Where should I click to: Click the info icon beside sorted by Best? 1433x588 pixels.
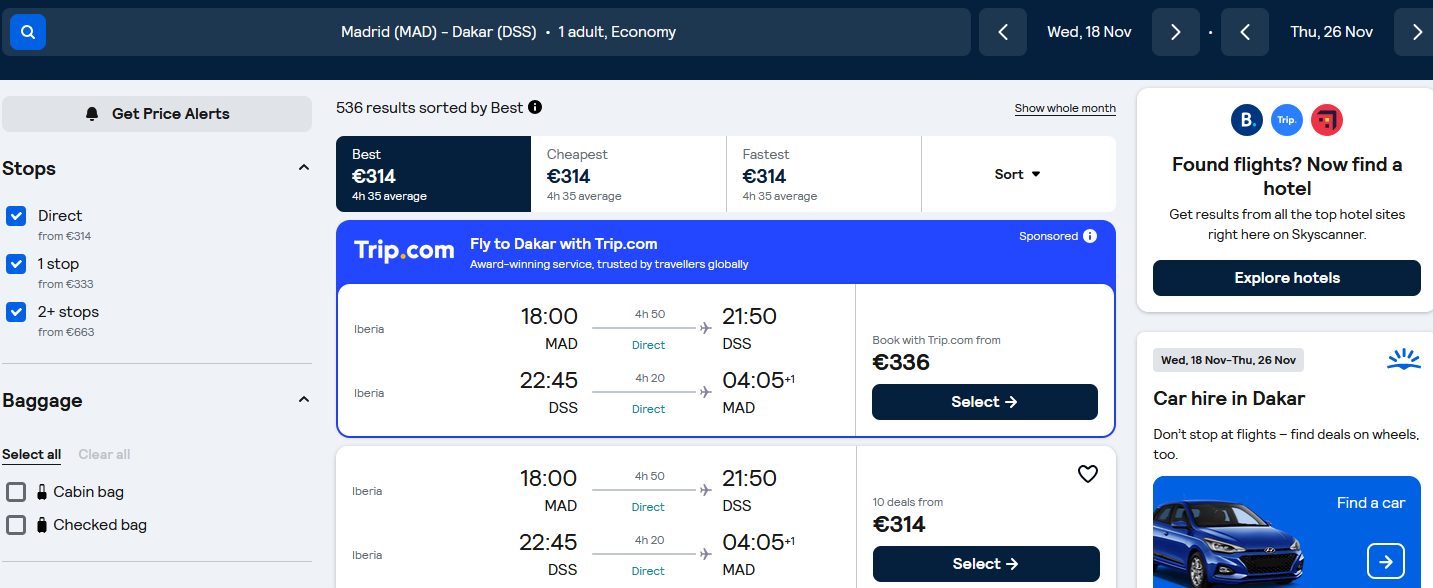click(x=535, y=107)
